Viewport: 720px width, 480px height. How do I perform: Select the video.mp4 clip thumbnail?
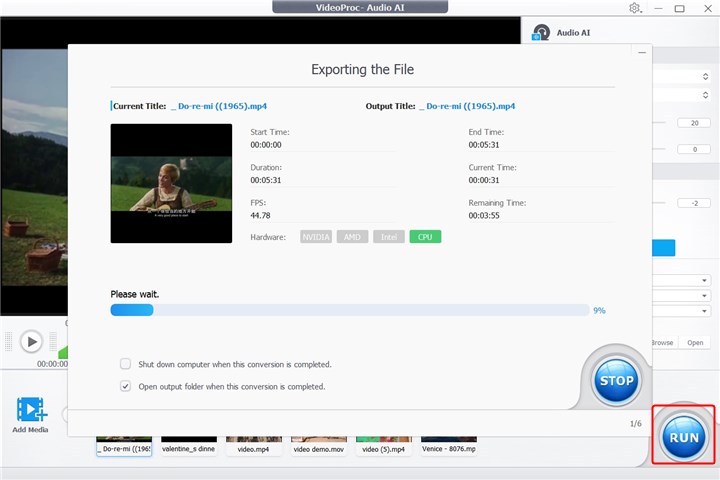(x=253, y=446)
